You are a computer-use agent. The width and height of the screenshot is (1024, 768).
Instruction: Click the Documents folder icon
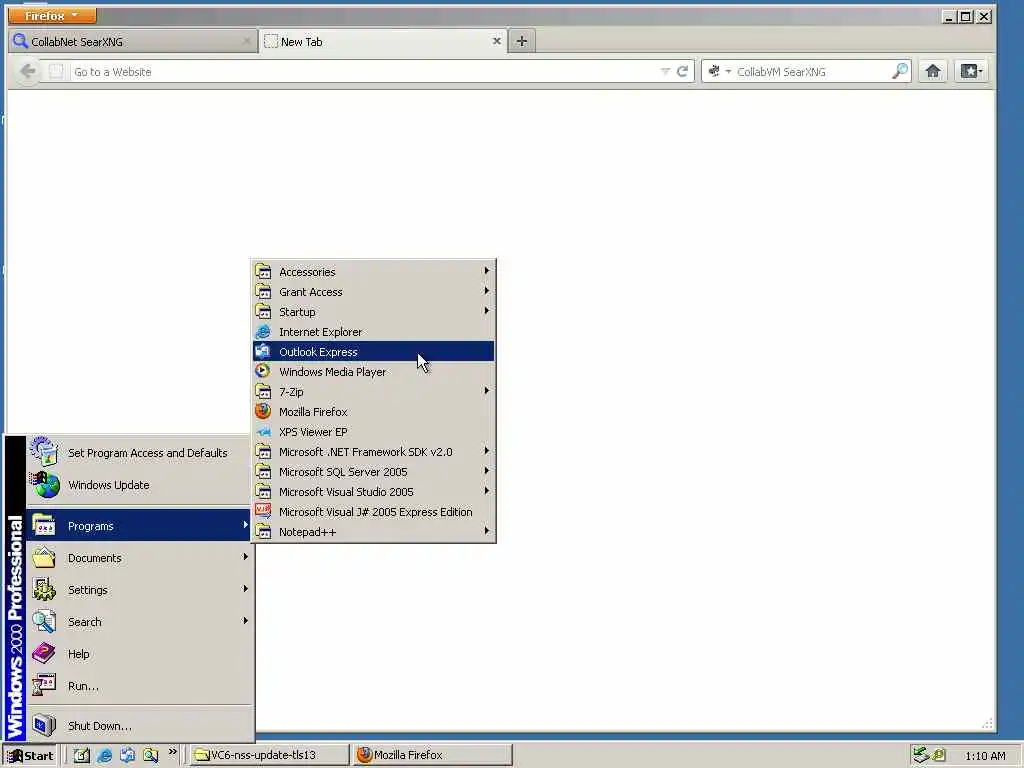tap(44, 558)
